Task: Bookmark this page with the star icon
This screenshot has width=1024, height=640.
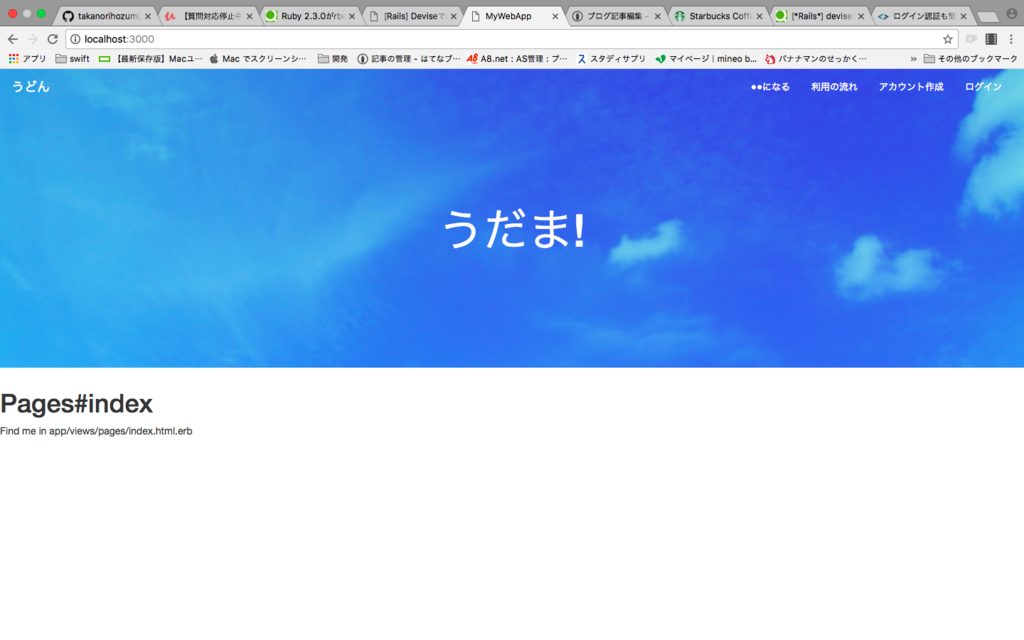Action: coord(948,39)
